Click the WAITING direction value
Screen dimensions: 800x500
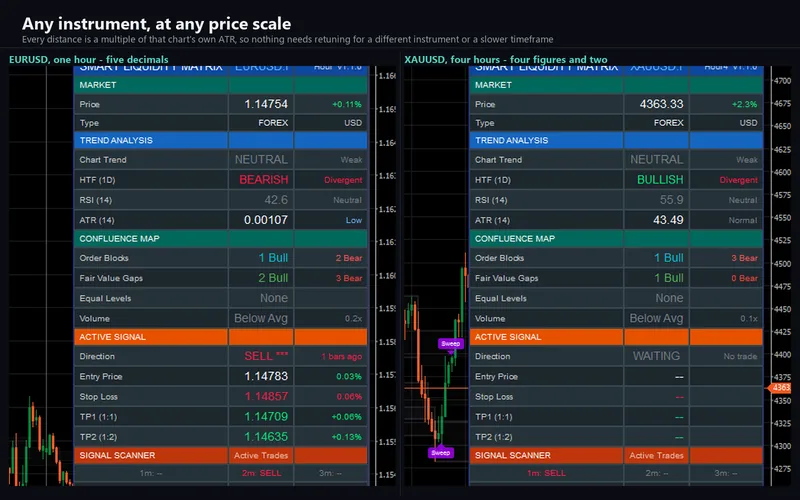tap(657, 356)
